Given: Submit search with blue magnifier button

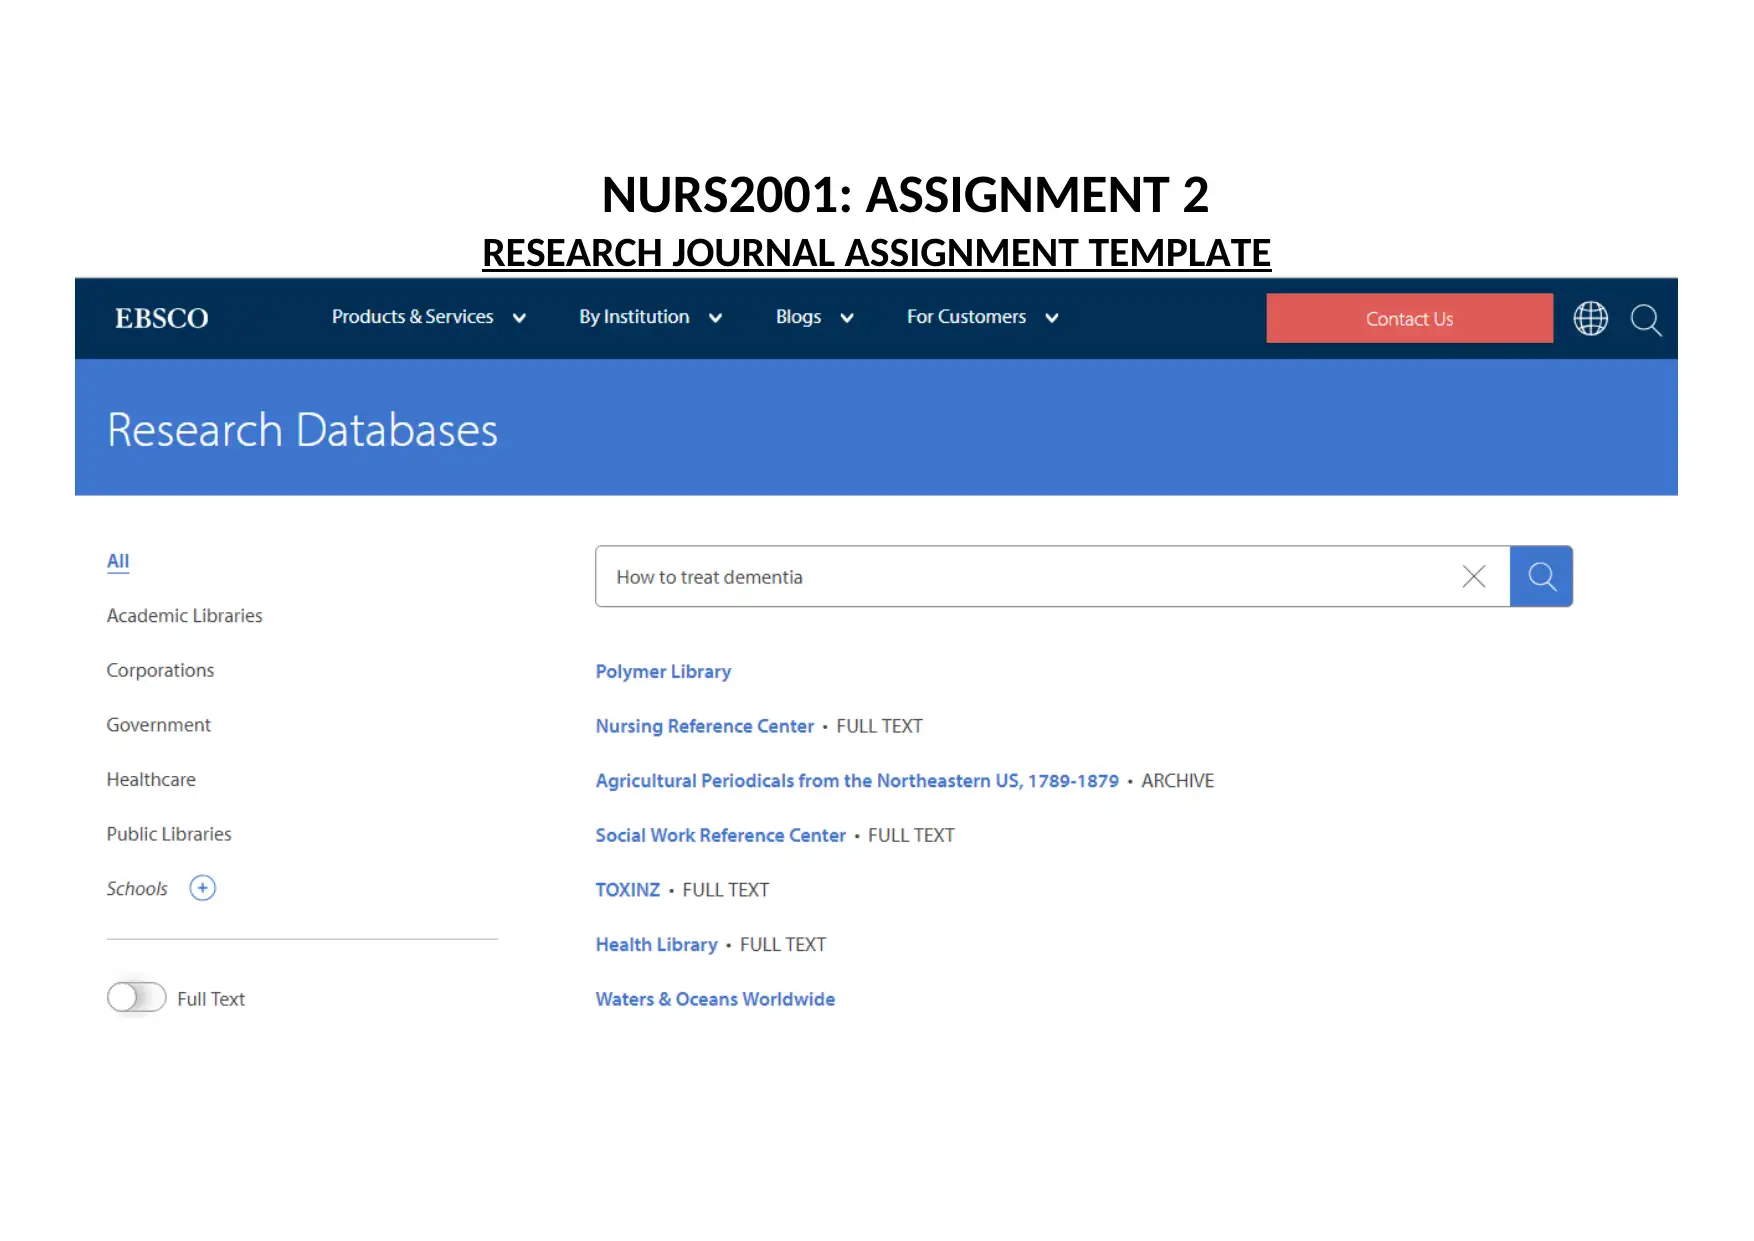Looking at the screenshot, I should tap(1541, 576).
